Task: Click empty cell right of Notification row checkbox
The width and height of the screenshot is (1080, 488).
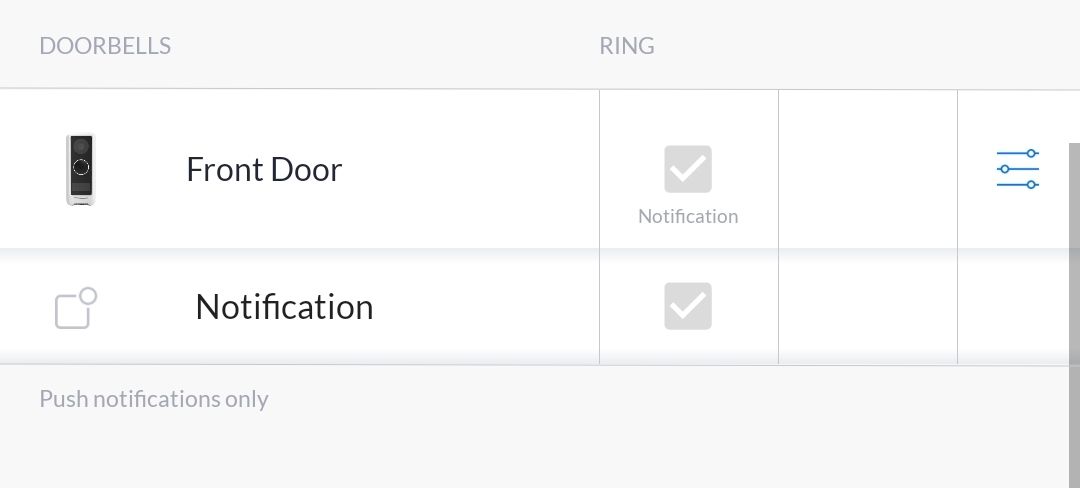Action: (x=868, y=306)
